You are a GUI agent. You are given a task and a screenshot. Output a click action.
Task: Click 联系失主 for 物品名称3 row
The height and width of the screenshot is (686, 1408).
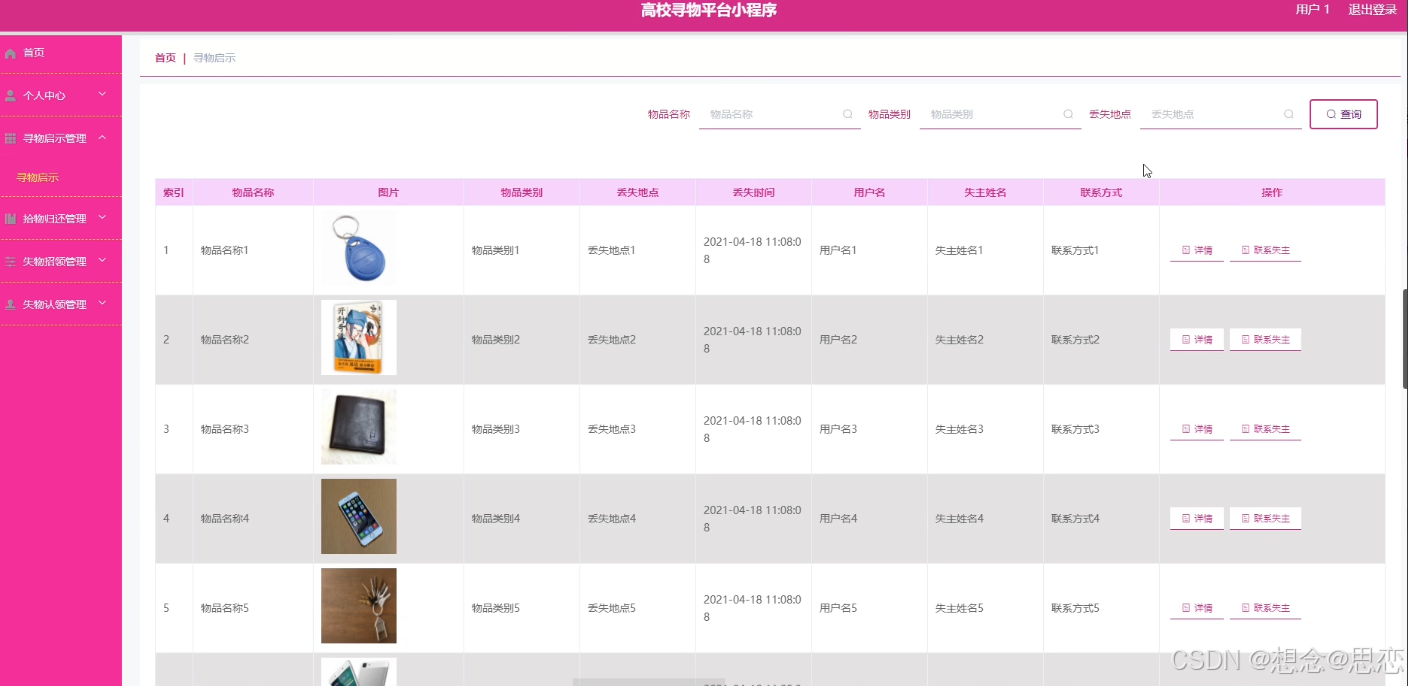1265,430
